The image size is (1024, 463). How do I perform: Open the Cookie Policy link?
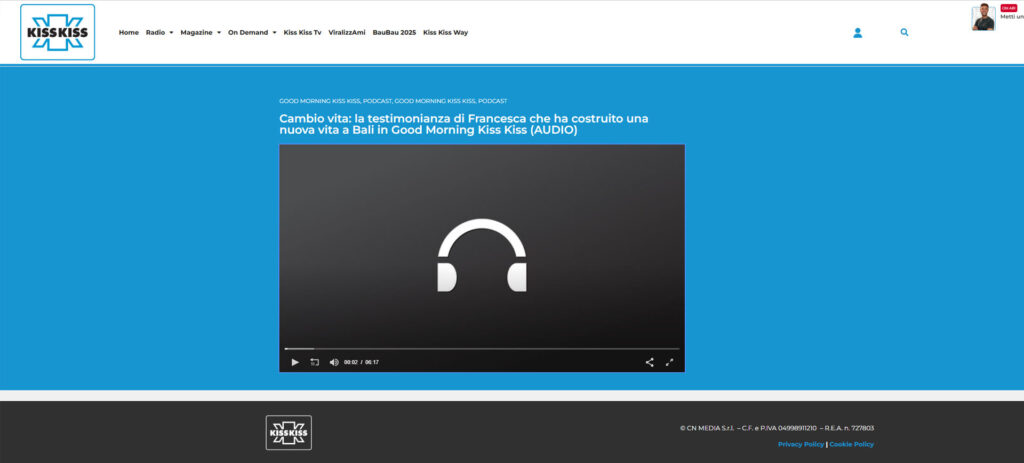pos(851,444)
